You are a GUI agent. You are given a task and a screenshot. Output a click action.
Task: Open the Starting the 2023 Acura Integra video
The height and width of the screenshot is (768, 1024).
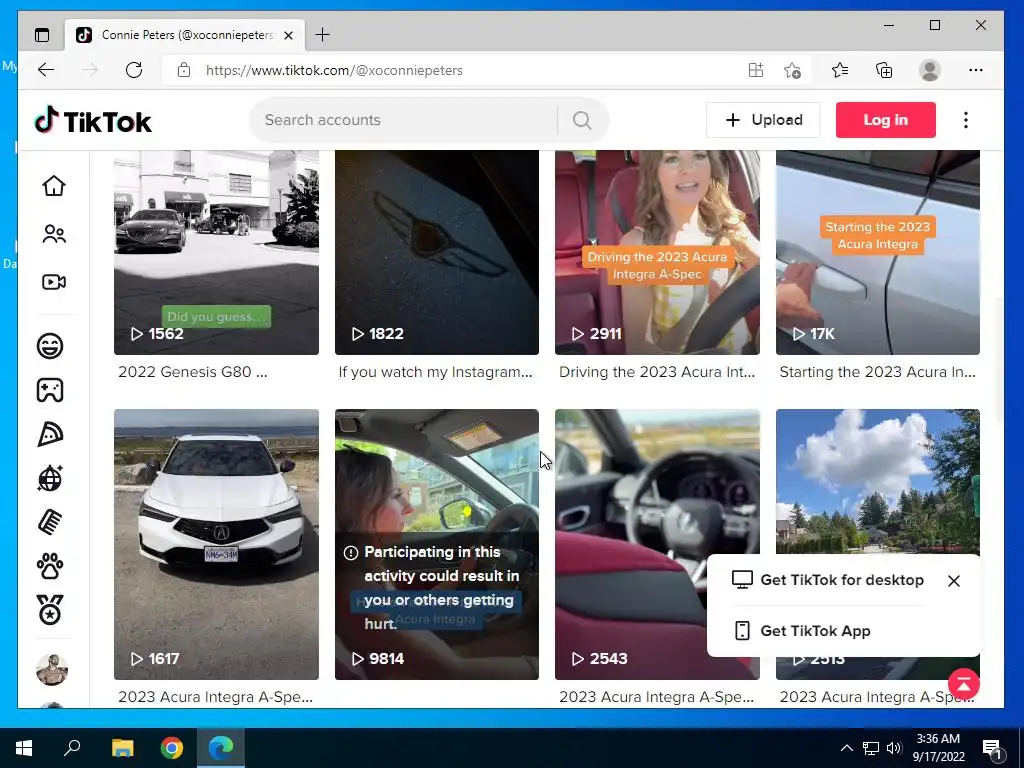tap(878, 252)
